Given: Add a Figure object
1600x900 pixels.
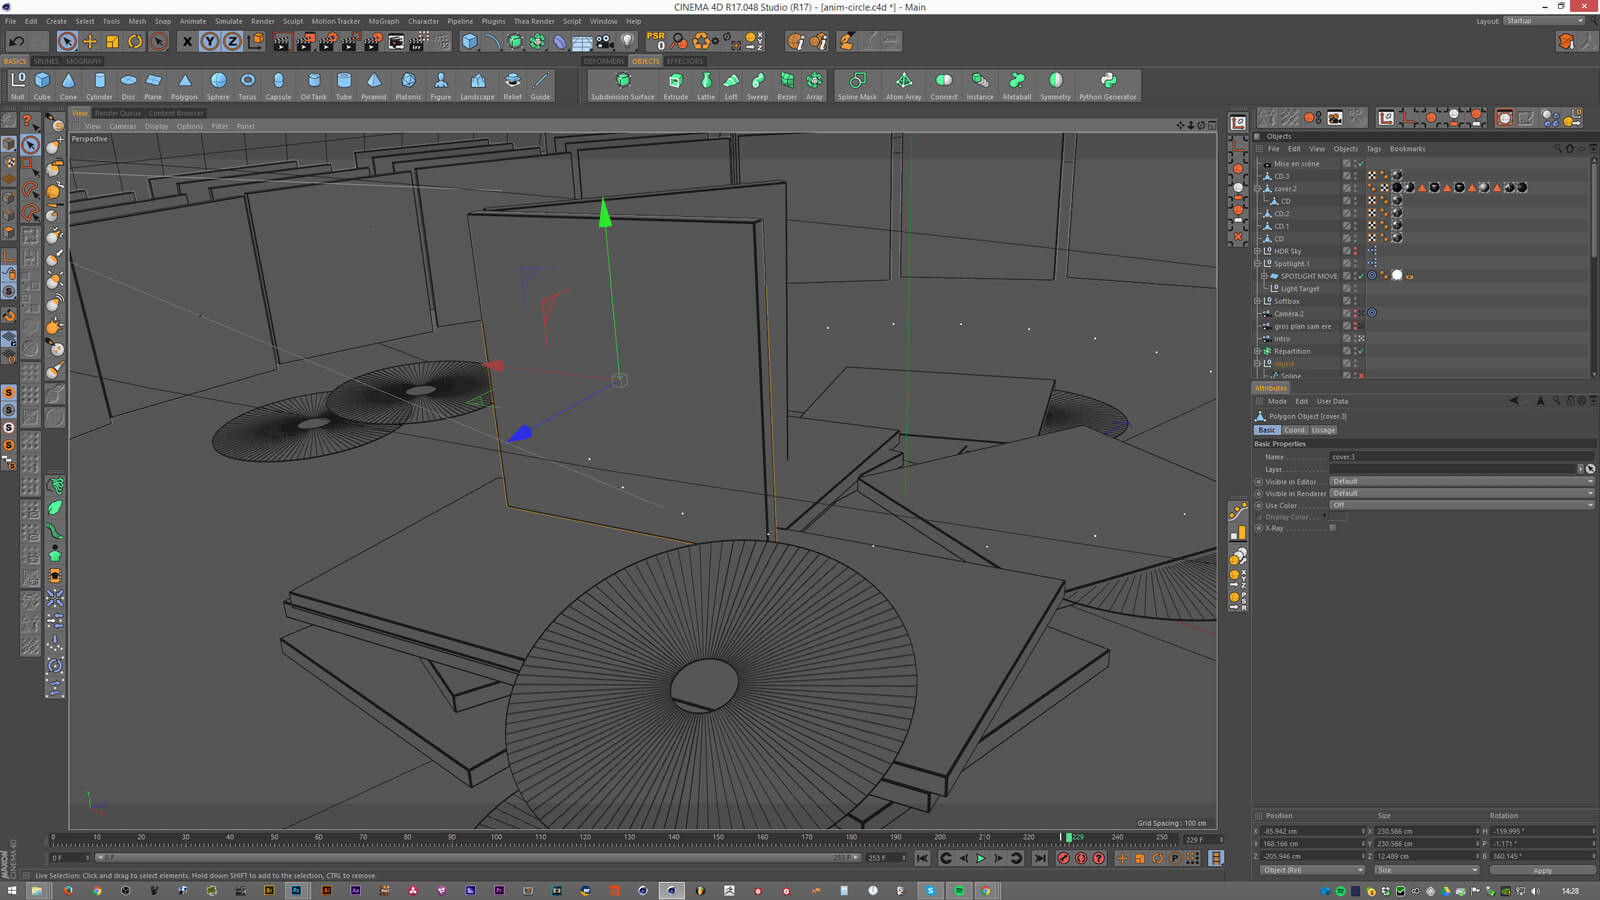Looking at the screenshot, I should tap(441, 86).
